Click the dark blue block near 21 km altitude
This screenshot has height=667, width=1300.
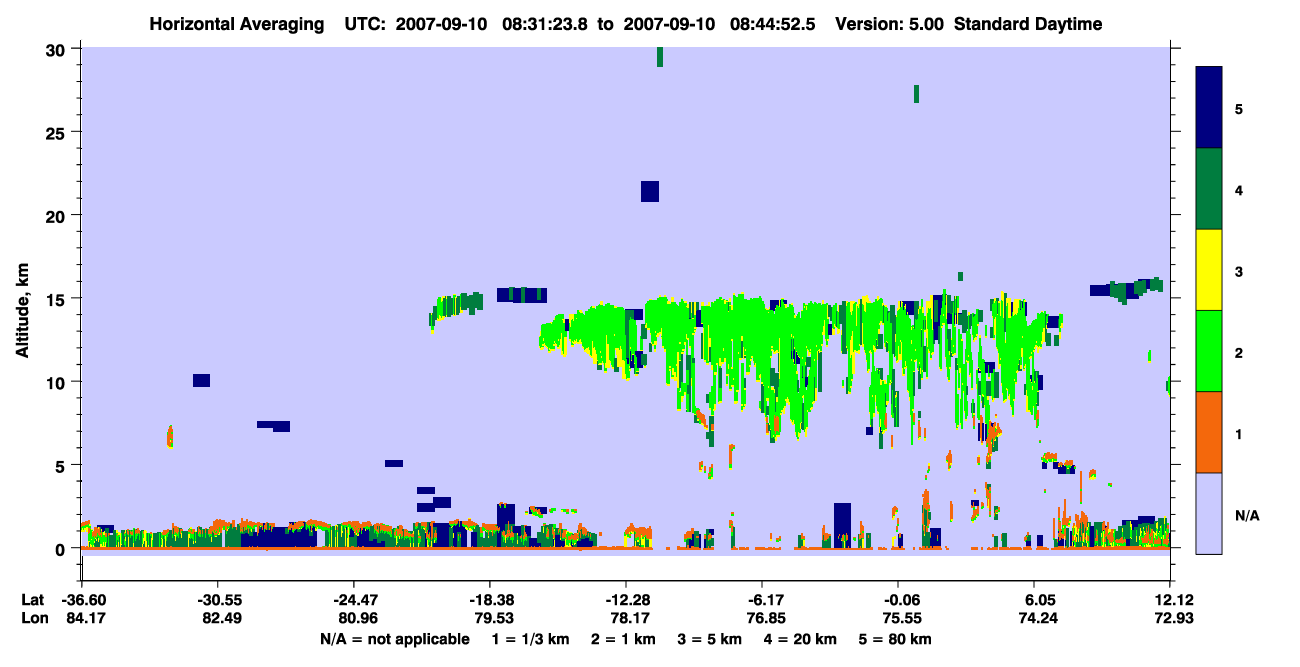click(x=650, y=191)
